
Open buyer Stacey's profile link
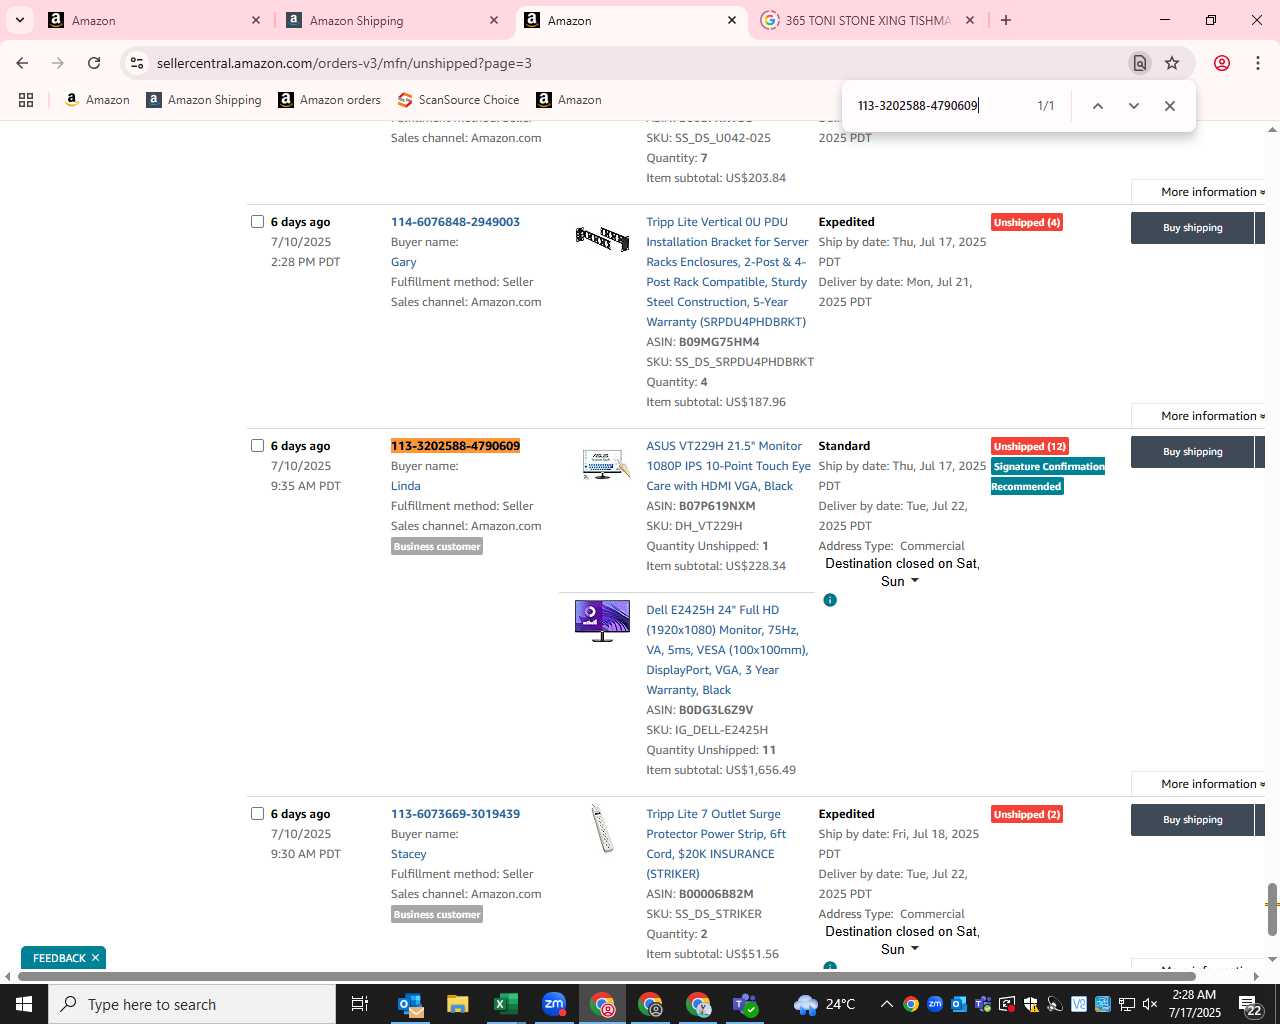pos(408,854)
